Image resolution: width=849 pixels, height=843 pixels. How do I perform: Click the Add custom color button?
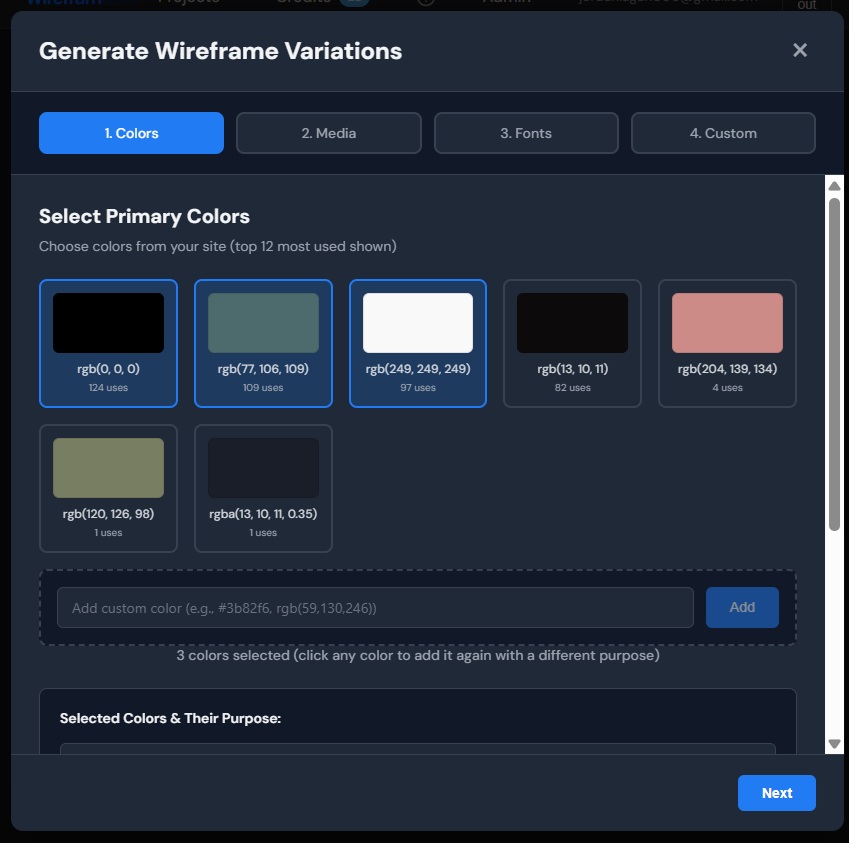point(742,607)
